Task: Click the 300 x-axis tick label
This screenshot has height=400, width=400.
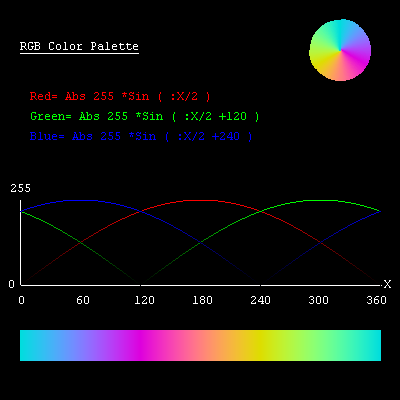Action: 319,300
